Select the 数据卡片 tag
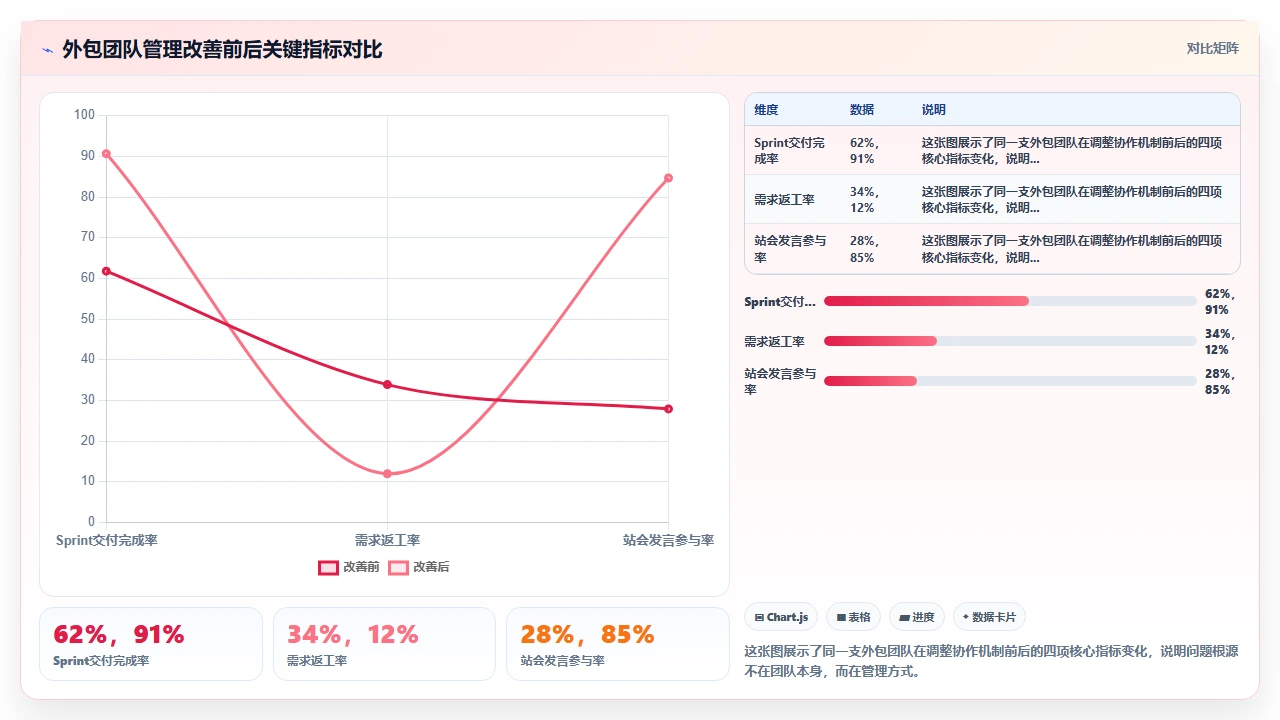The height and width of the screenshot is (720, 1280). coord(989,617)
